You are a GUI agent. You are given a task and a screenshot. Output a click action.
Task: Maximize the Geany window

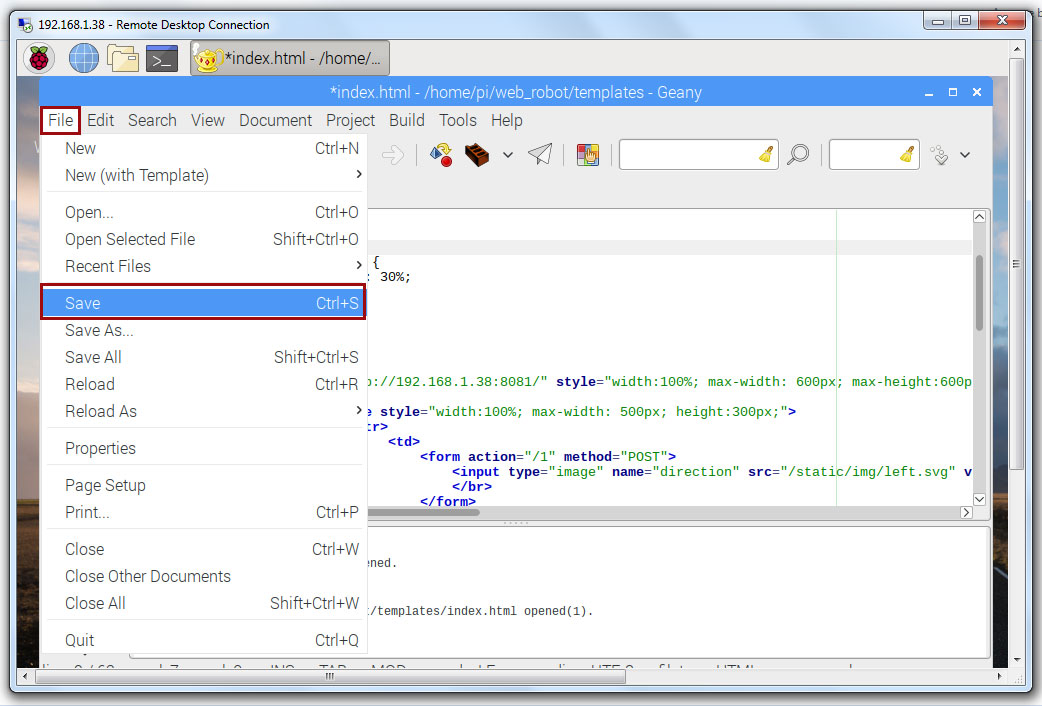click(953, 92)
